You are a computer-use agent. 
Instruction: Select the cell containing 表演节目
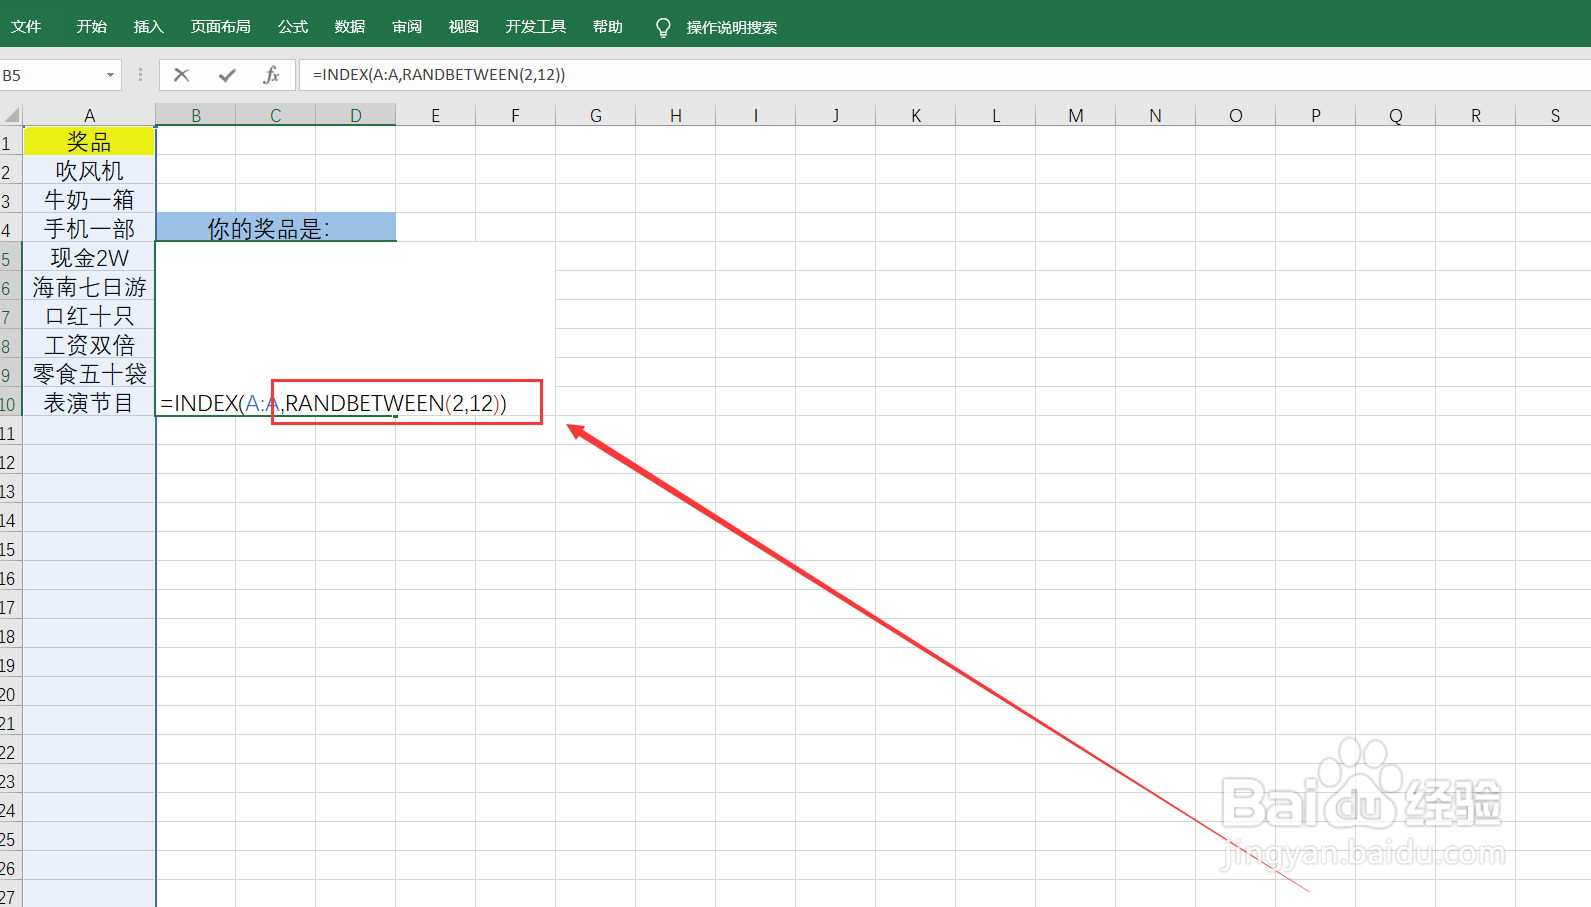(x=89, y=403)
